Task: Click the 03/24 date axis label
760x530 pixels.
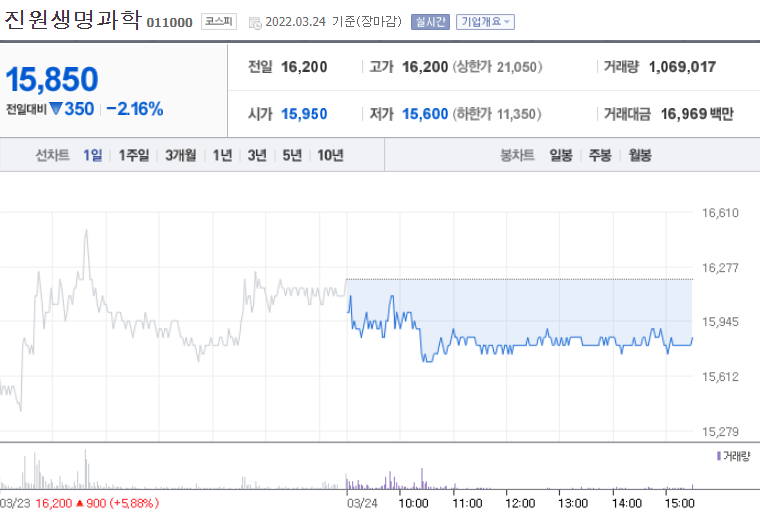Action: [362, 503]
